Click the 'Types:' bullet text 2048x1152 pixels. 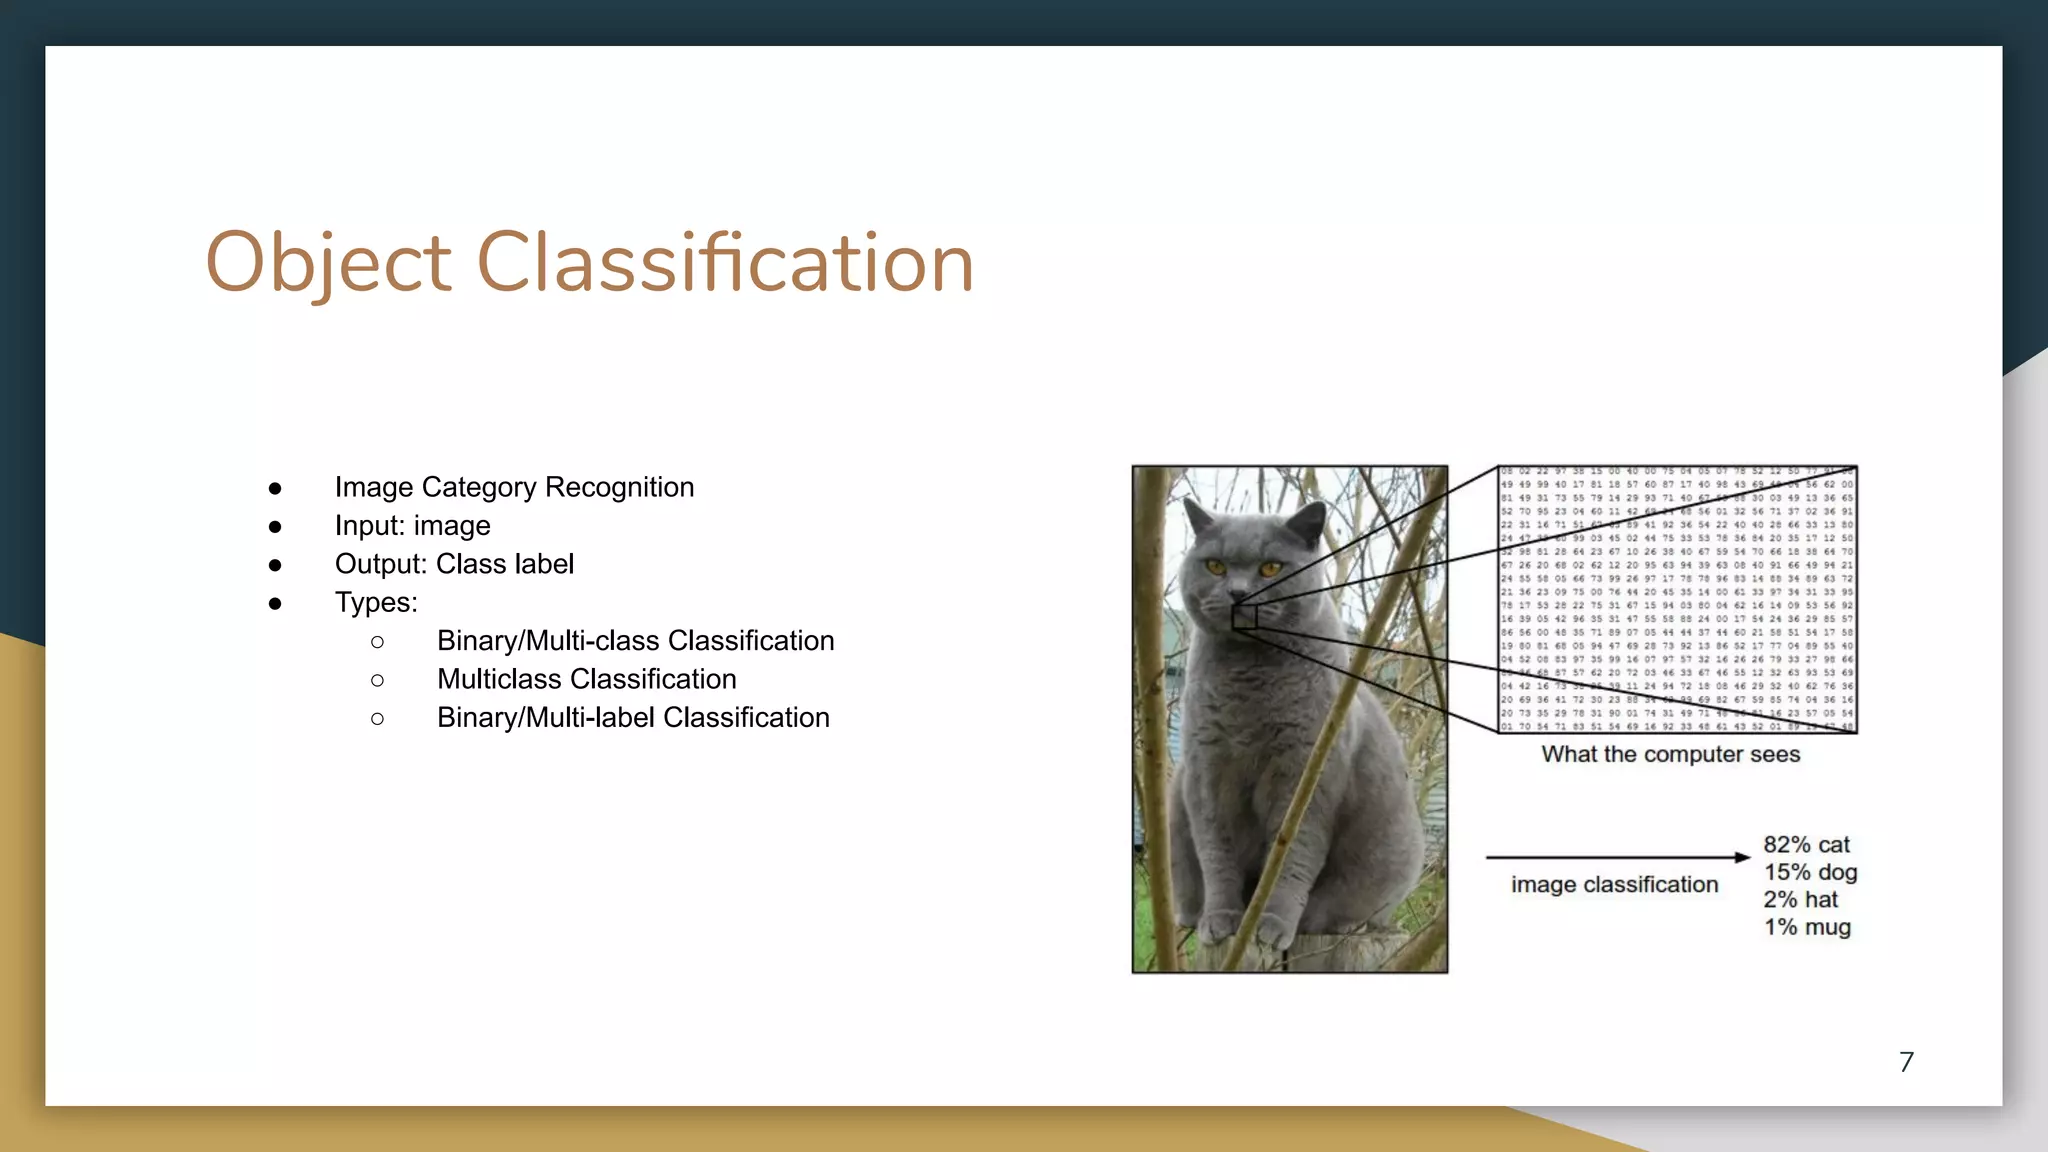point(376,602)
